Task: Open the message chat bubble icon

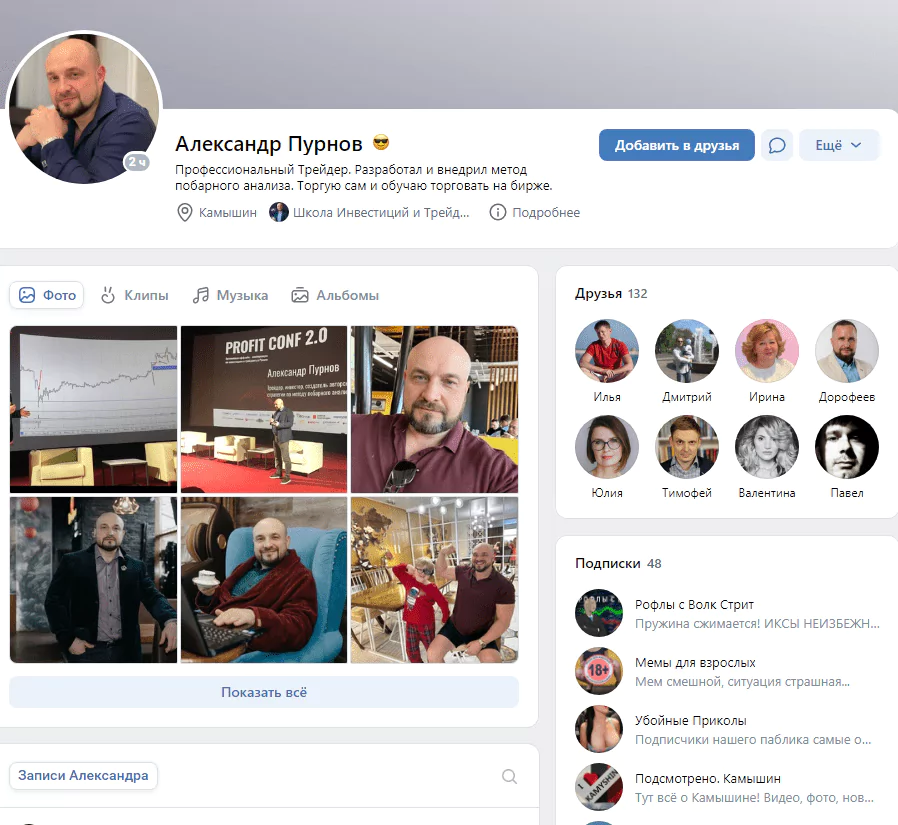Action: click(777, 145)
